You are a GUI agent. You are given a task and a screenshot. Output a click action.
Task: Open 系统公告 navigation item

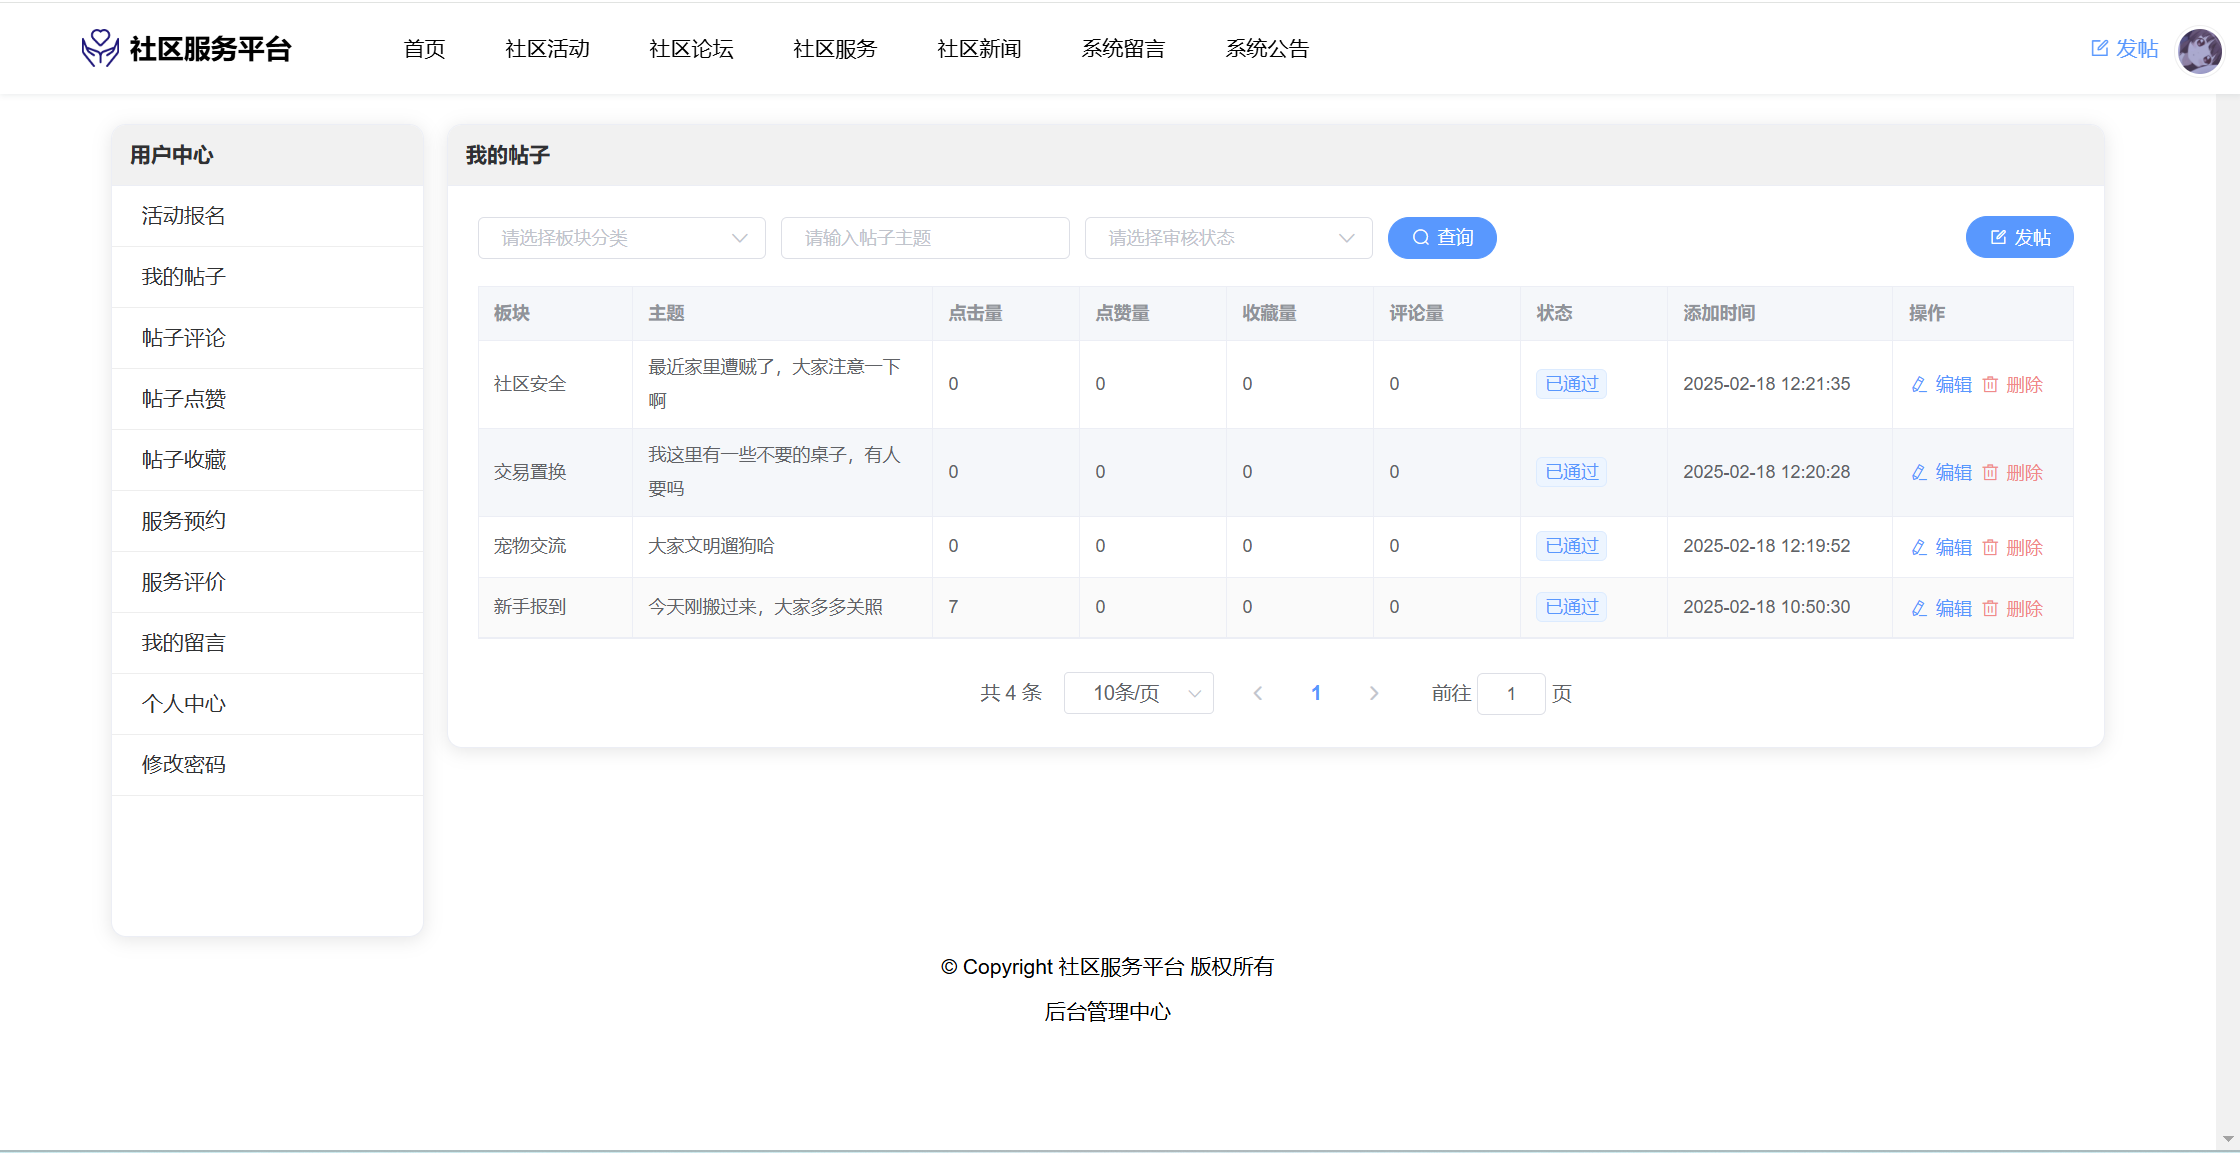coord(1267,49)
